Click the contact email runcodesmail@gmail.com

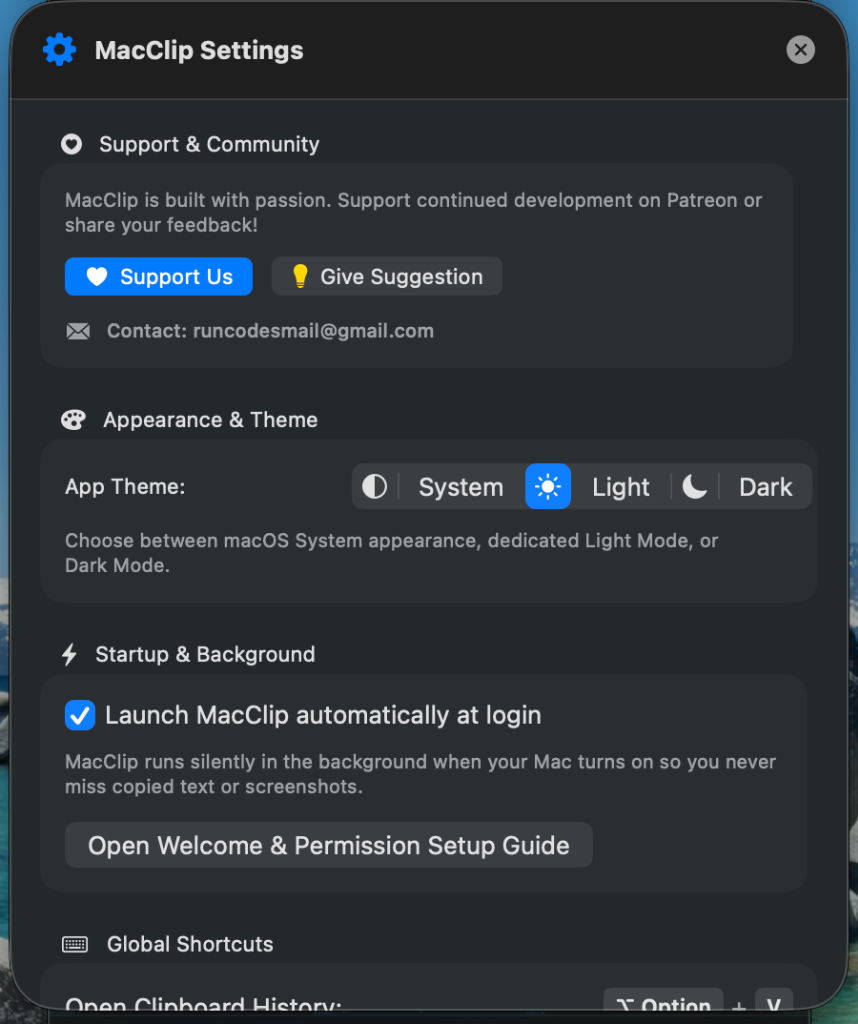pyautogui.click(x=313, y=331)
